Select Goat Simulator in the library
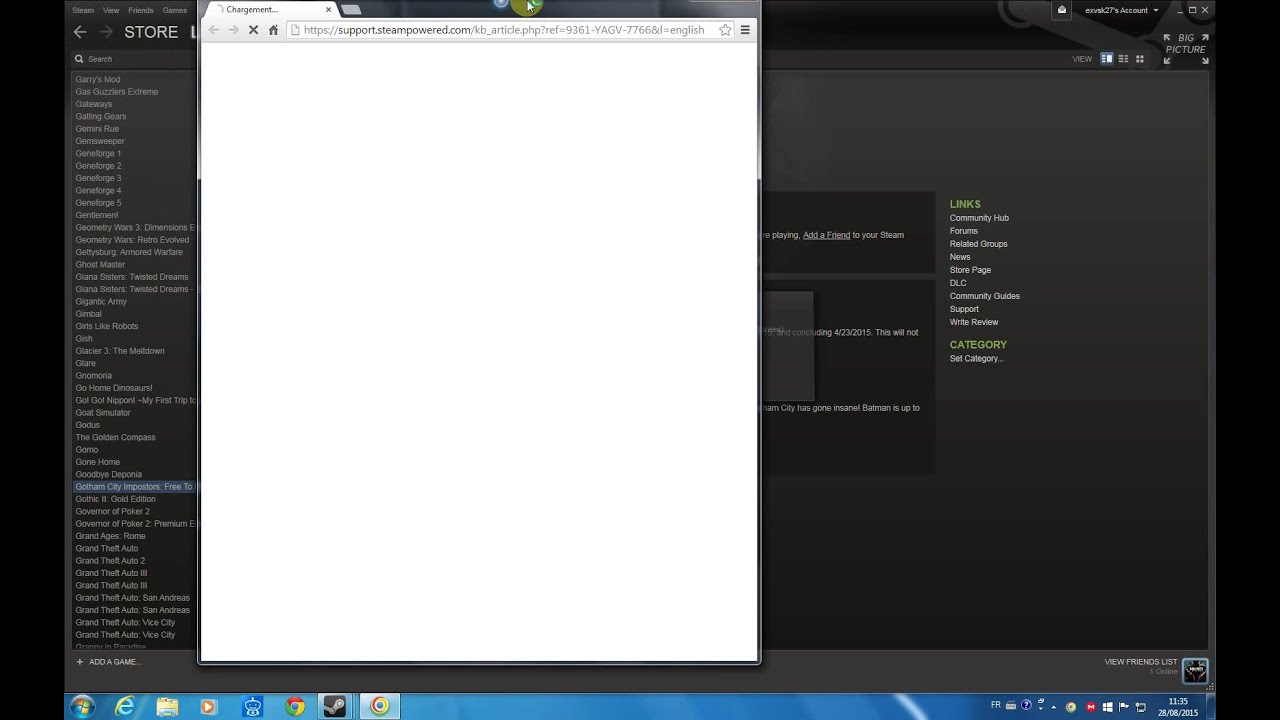Viewport: 1280px width, 720px height. coord(103,413)
